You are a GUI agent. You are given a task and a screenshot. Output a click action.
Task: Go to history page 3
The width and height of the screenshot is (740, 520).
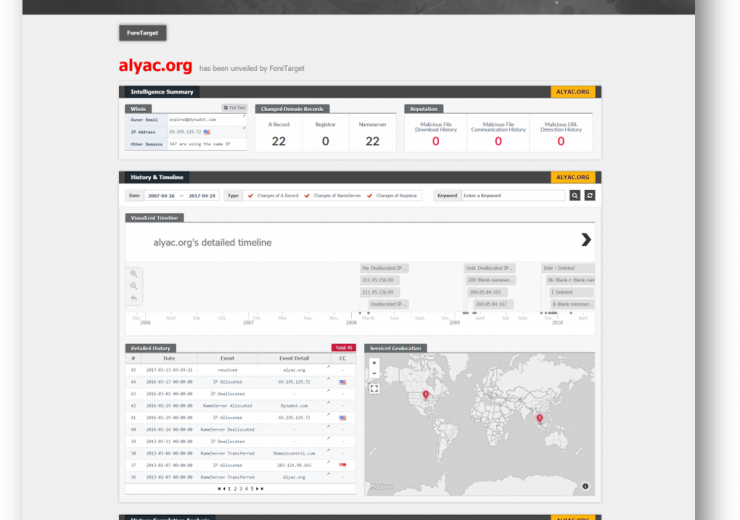pos(241,489)
